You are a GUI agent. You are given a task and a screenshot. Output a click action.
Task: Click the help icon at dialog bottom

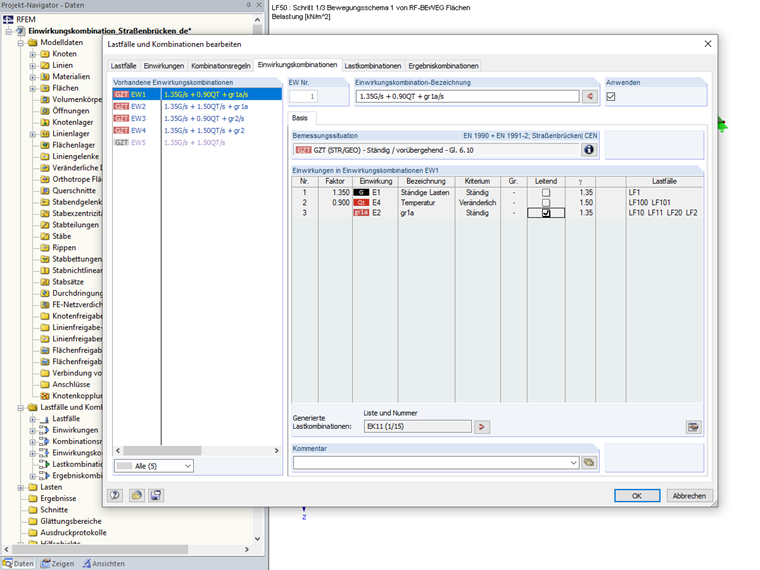tap(115, 495)
